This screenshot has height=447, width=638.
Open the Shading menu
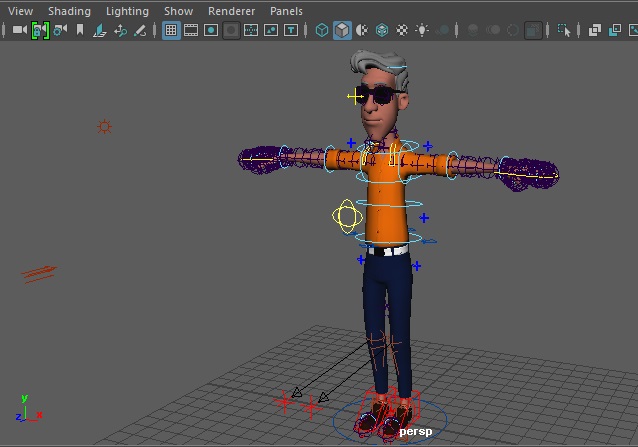(x=69, y=11)
